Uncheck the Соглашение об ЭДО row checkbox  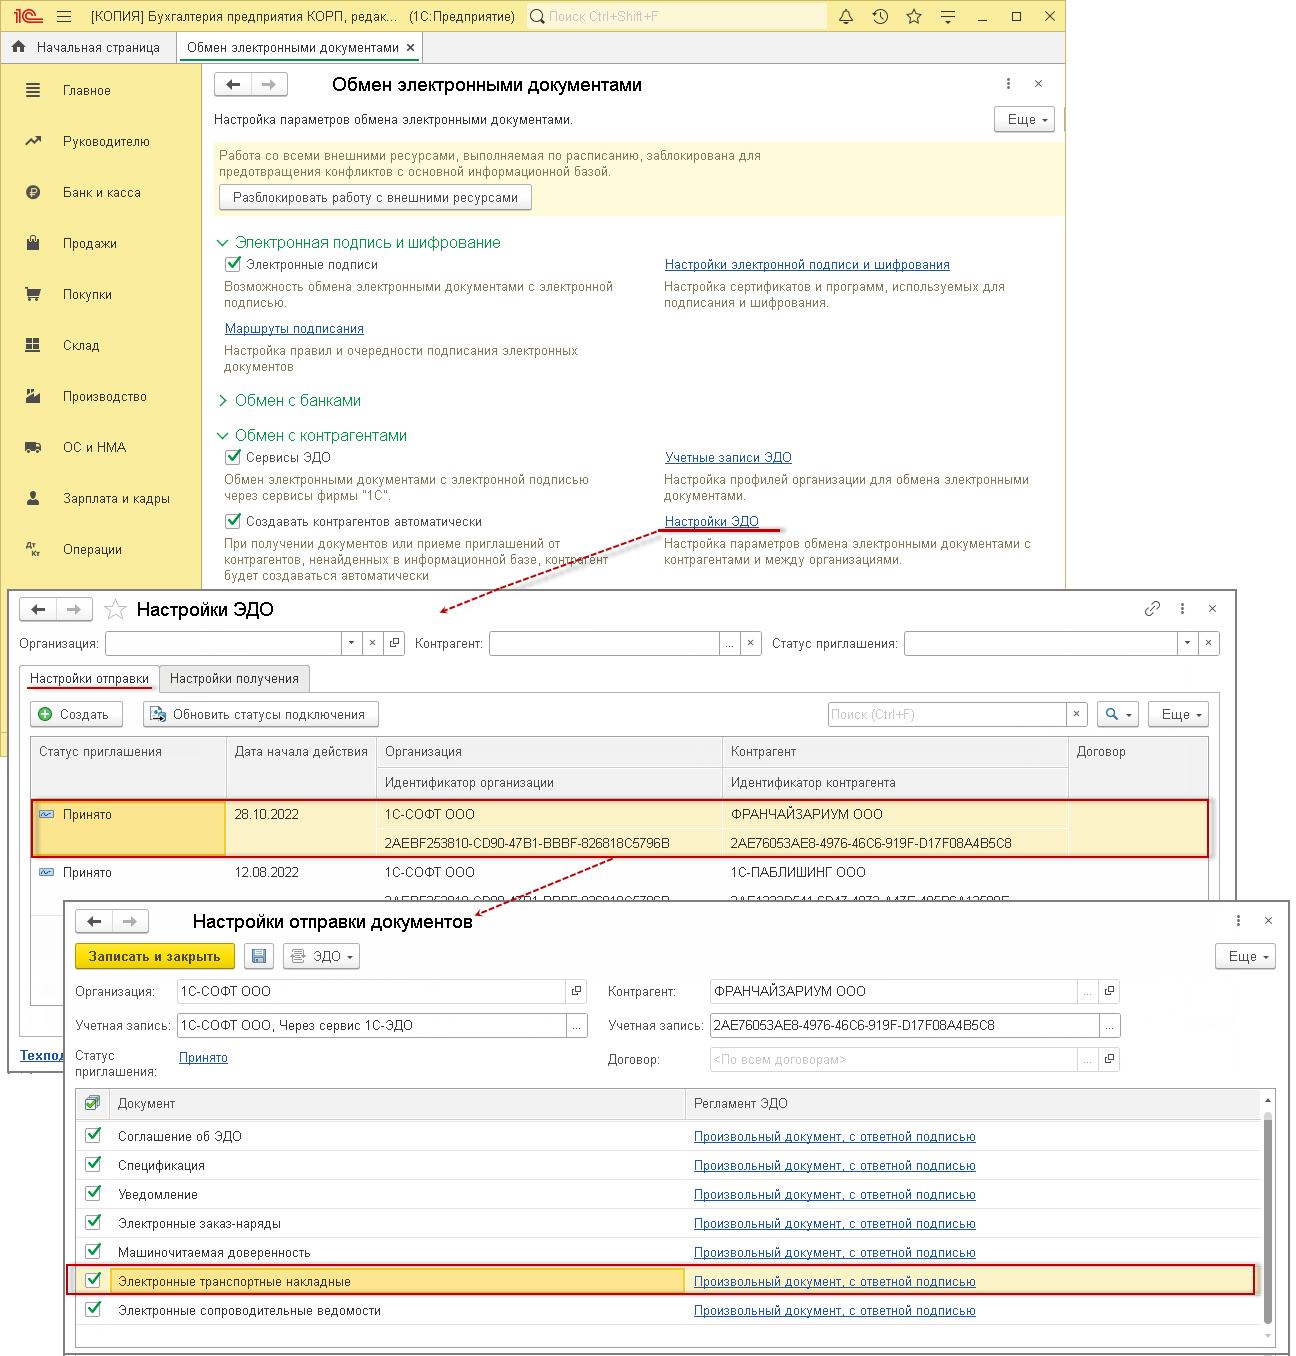click(93, 1135)
